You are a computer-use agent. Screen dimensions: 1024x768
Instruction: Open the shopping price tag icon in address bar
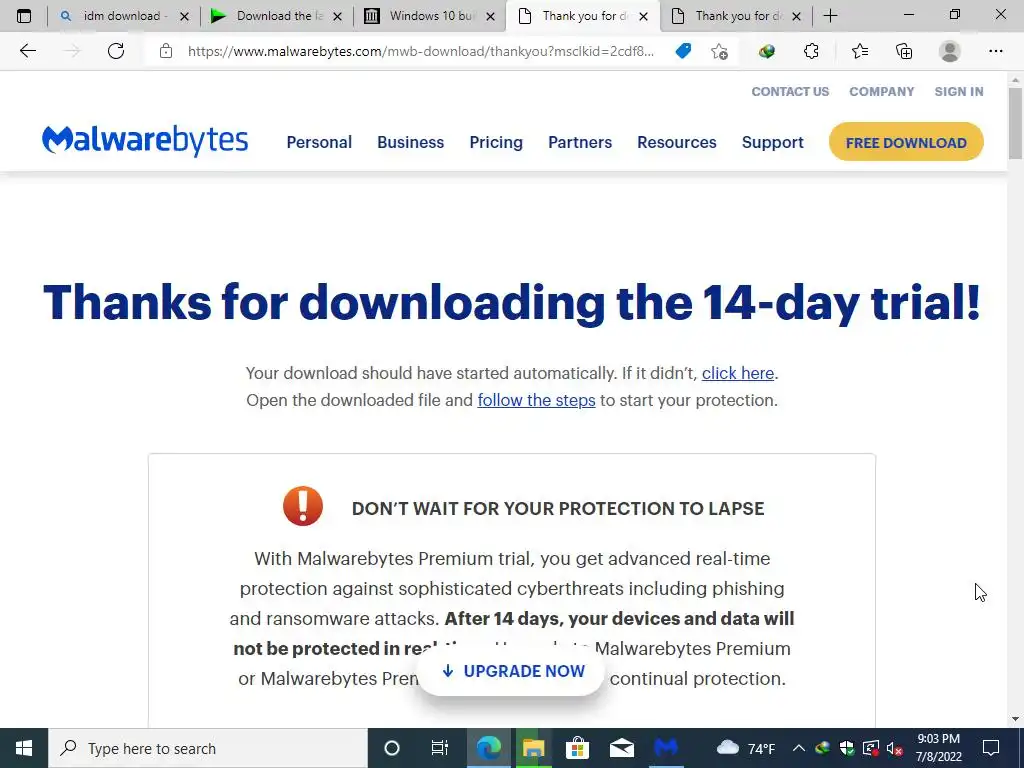coord(683,51)
